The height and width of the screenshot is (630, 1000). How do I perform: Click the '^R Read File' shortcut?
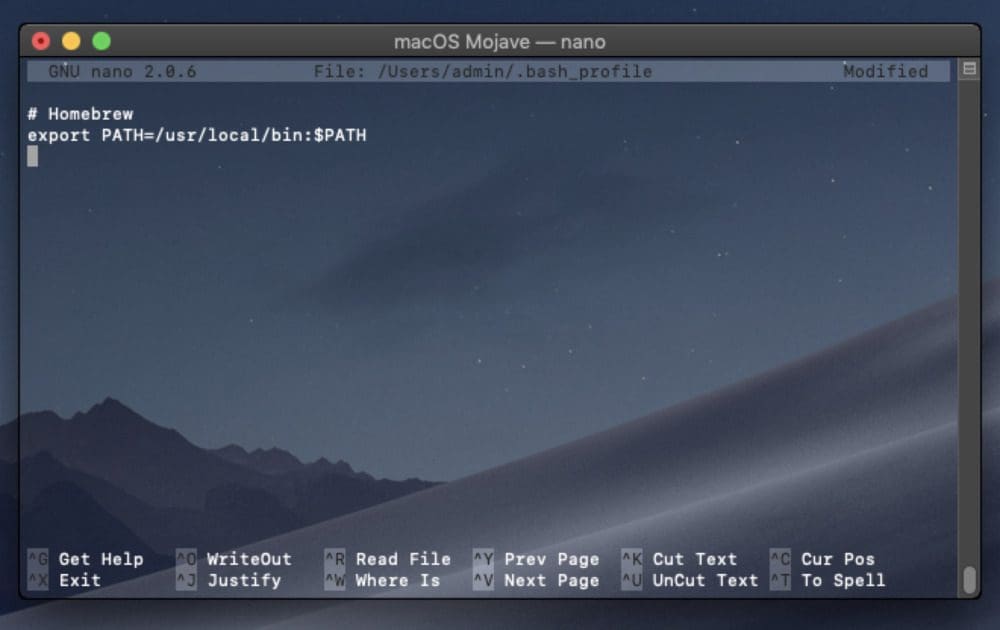(388, 559)
